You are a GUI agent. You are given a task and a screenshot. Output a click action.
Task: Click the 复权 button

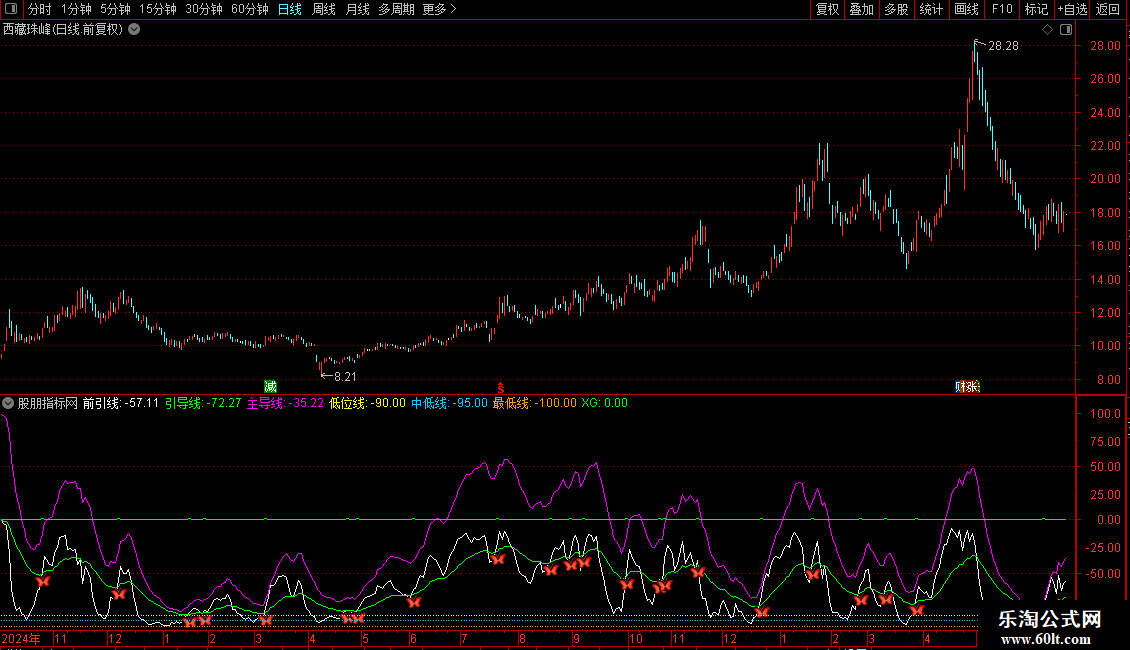pyautogui.click(x=827, y=9)
